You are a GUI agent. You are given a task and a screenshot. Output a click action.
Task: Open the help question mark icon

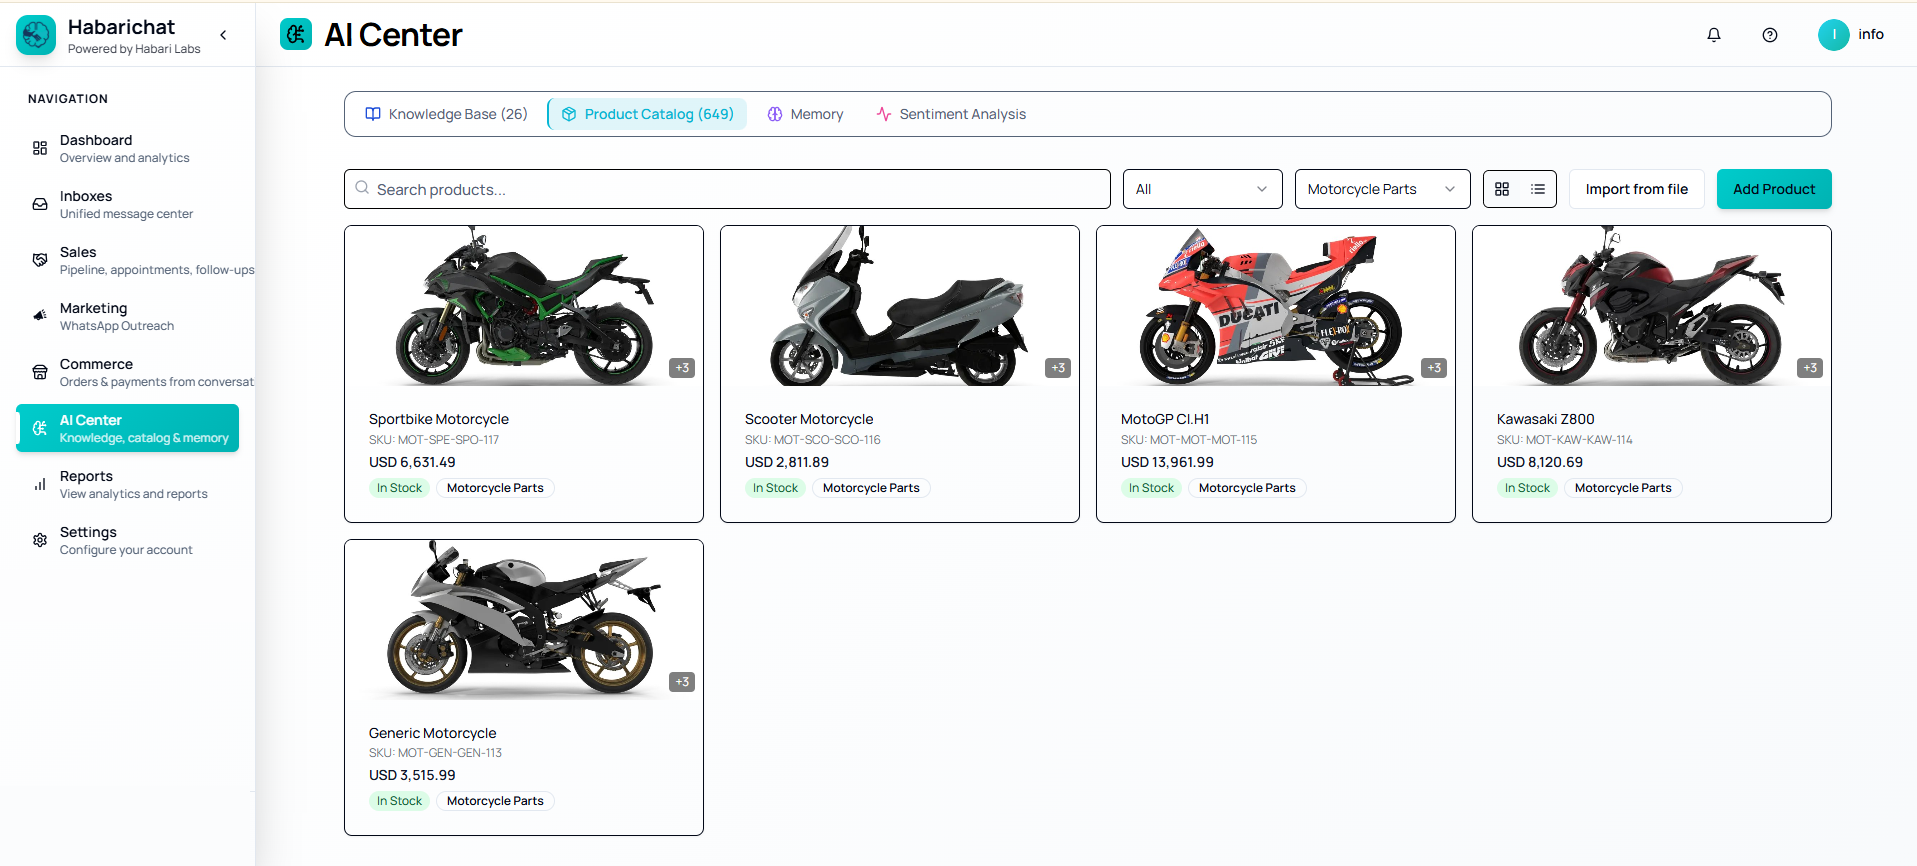(1770, 35)
